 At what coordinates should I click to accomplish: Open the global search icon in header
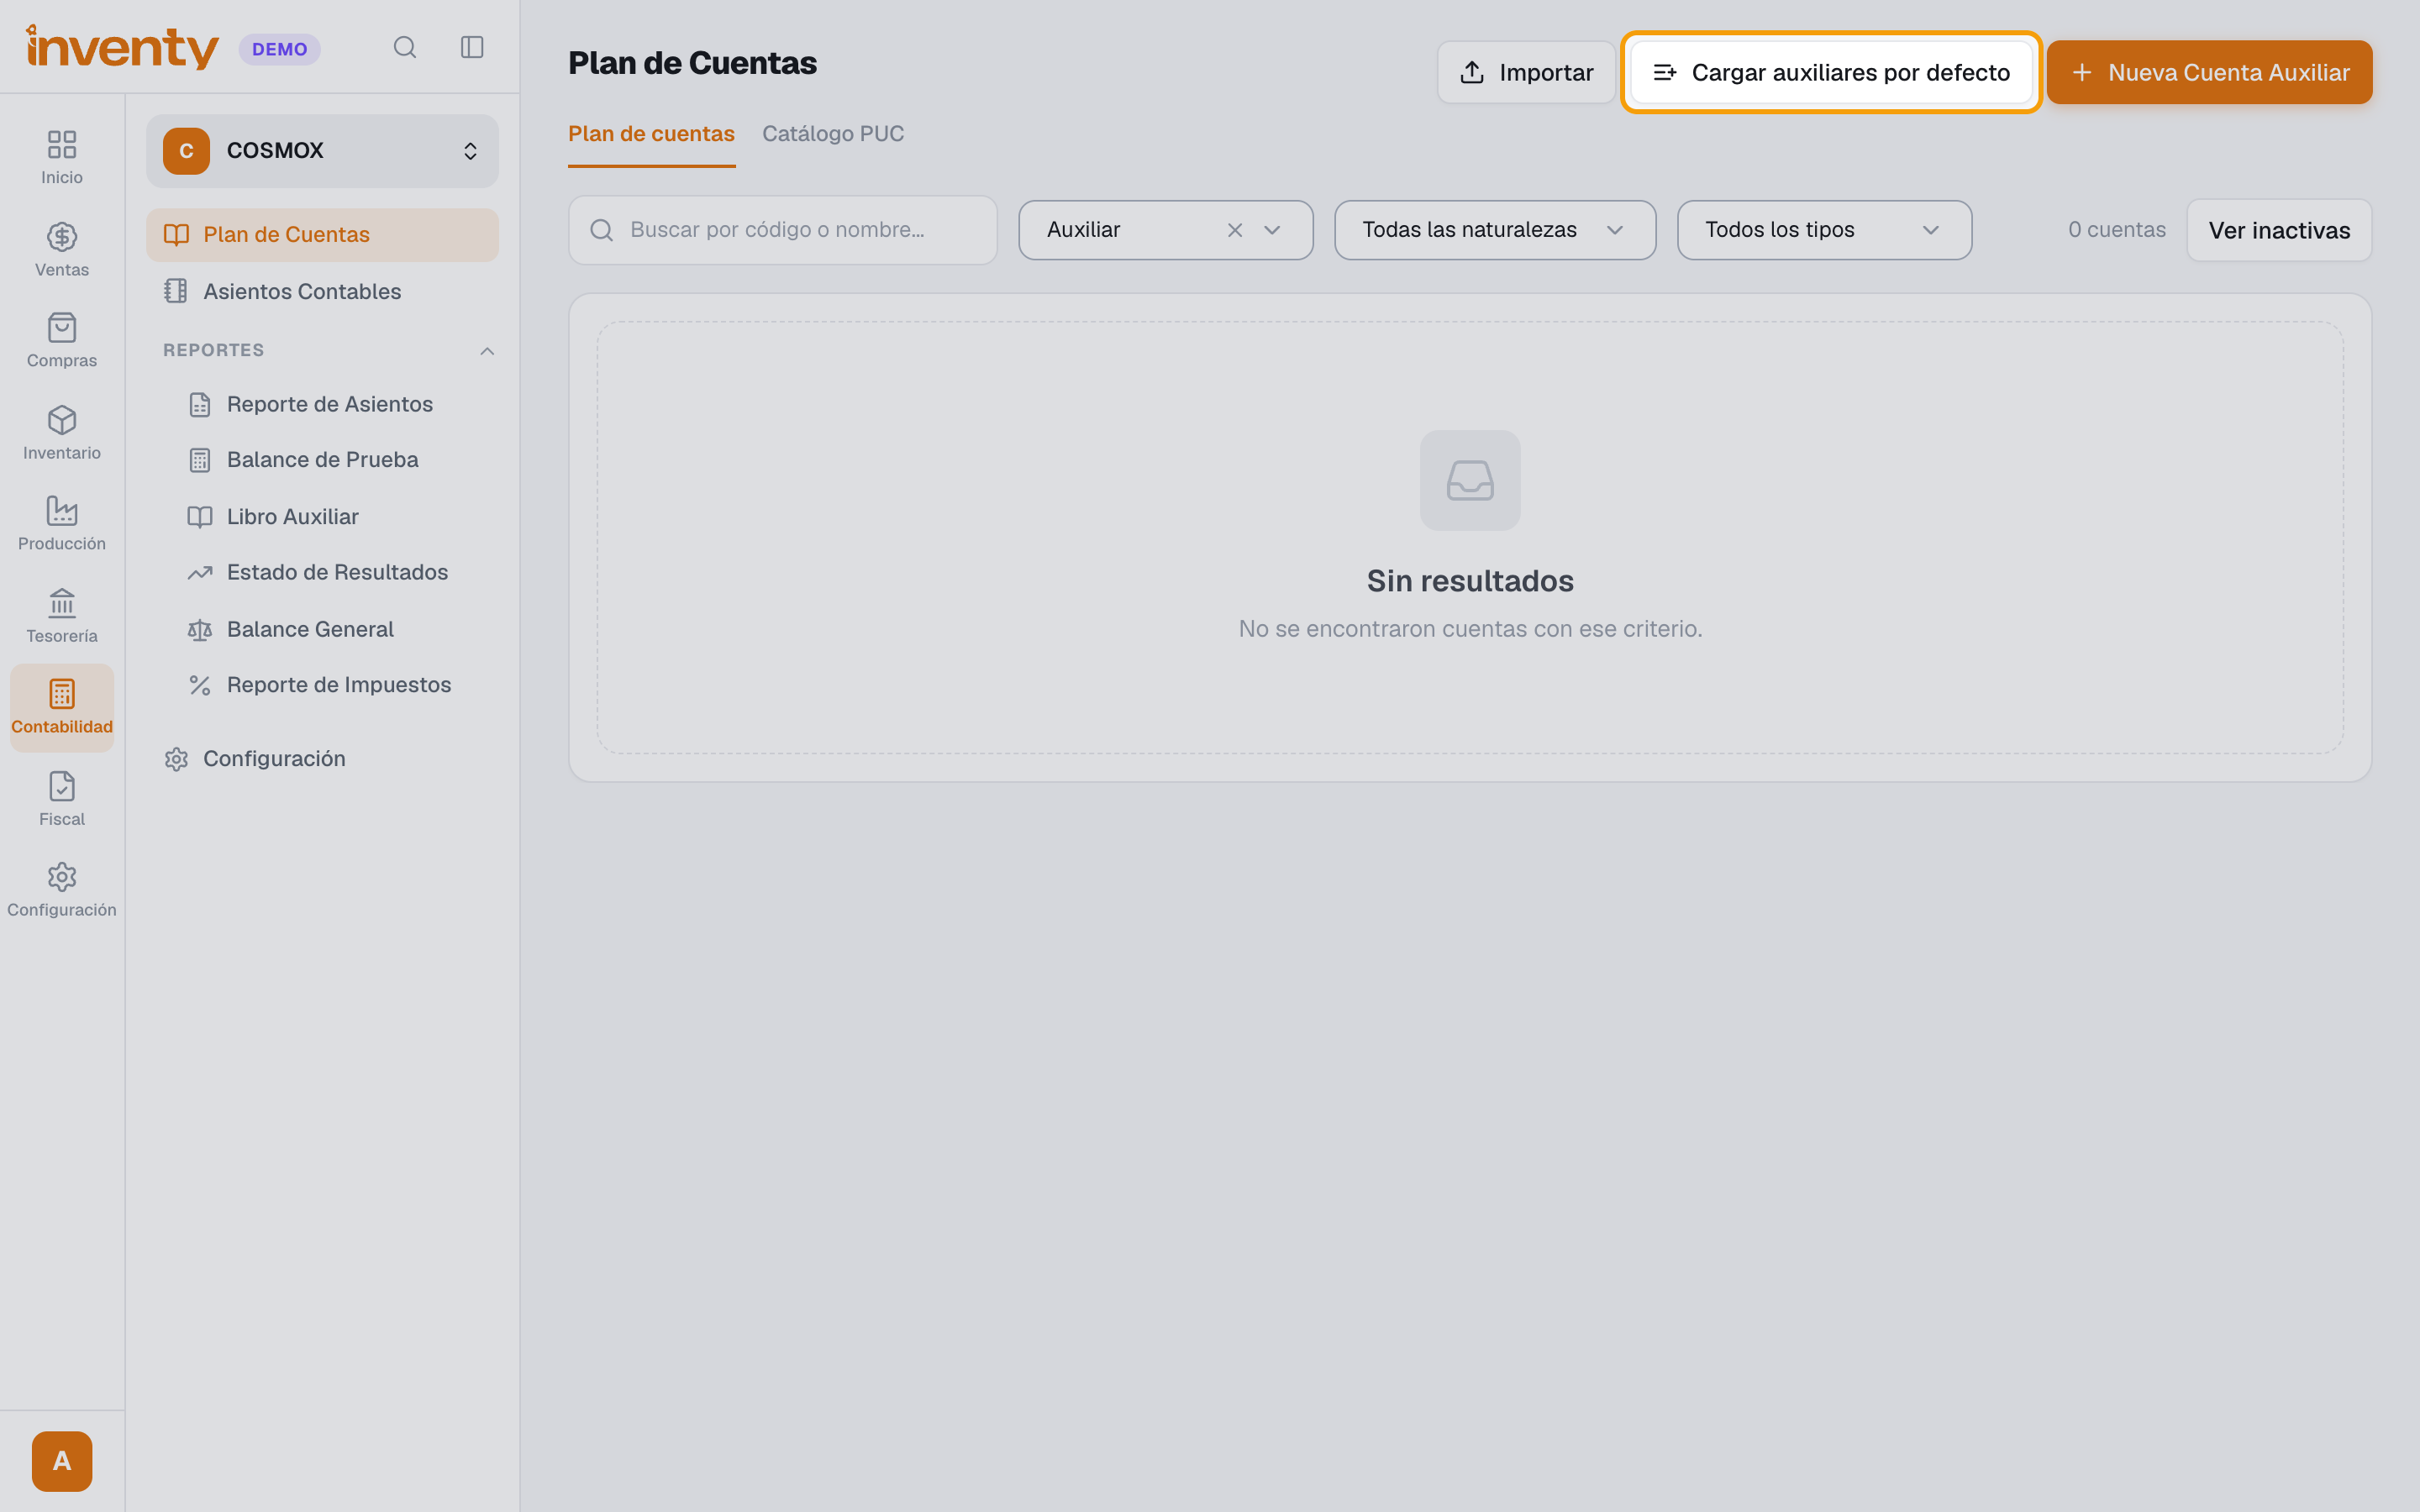(x=404, y=47)
